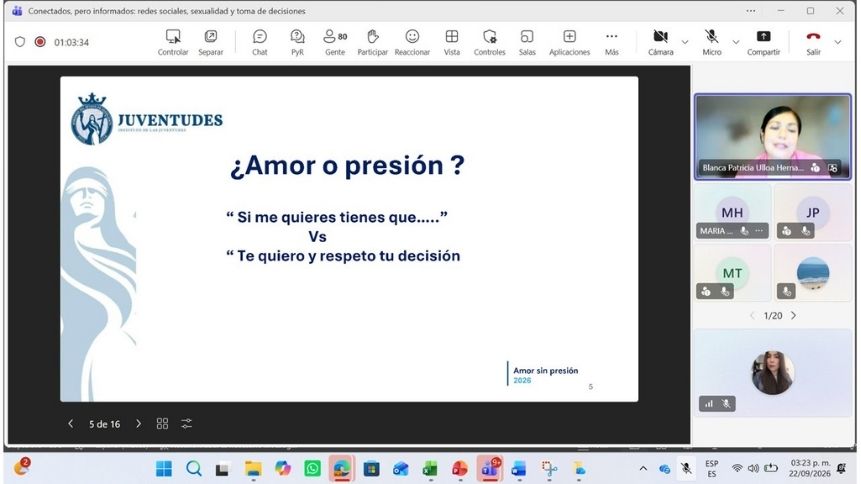Screen dimensions: 861x484
Task: Switch to Microsoft Edge in taskbar
Action: (342, 469)
